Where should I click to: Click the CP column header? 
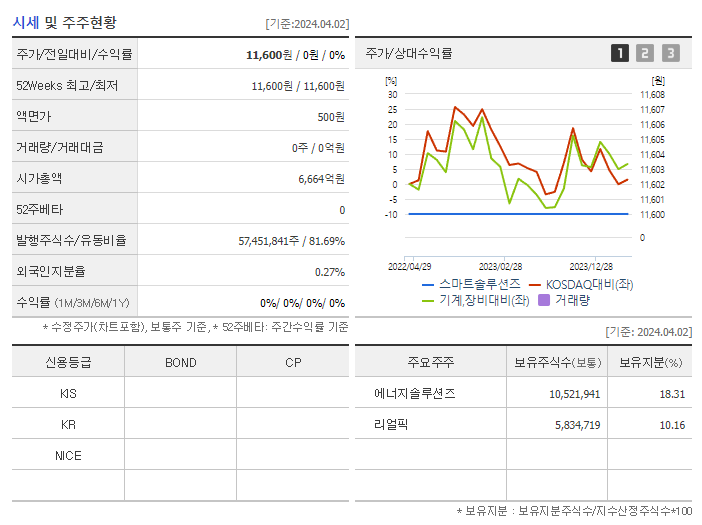[x=293, y=363]
